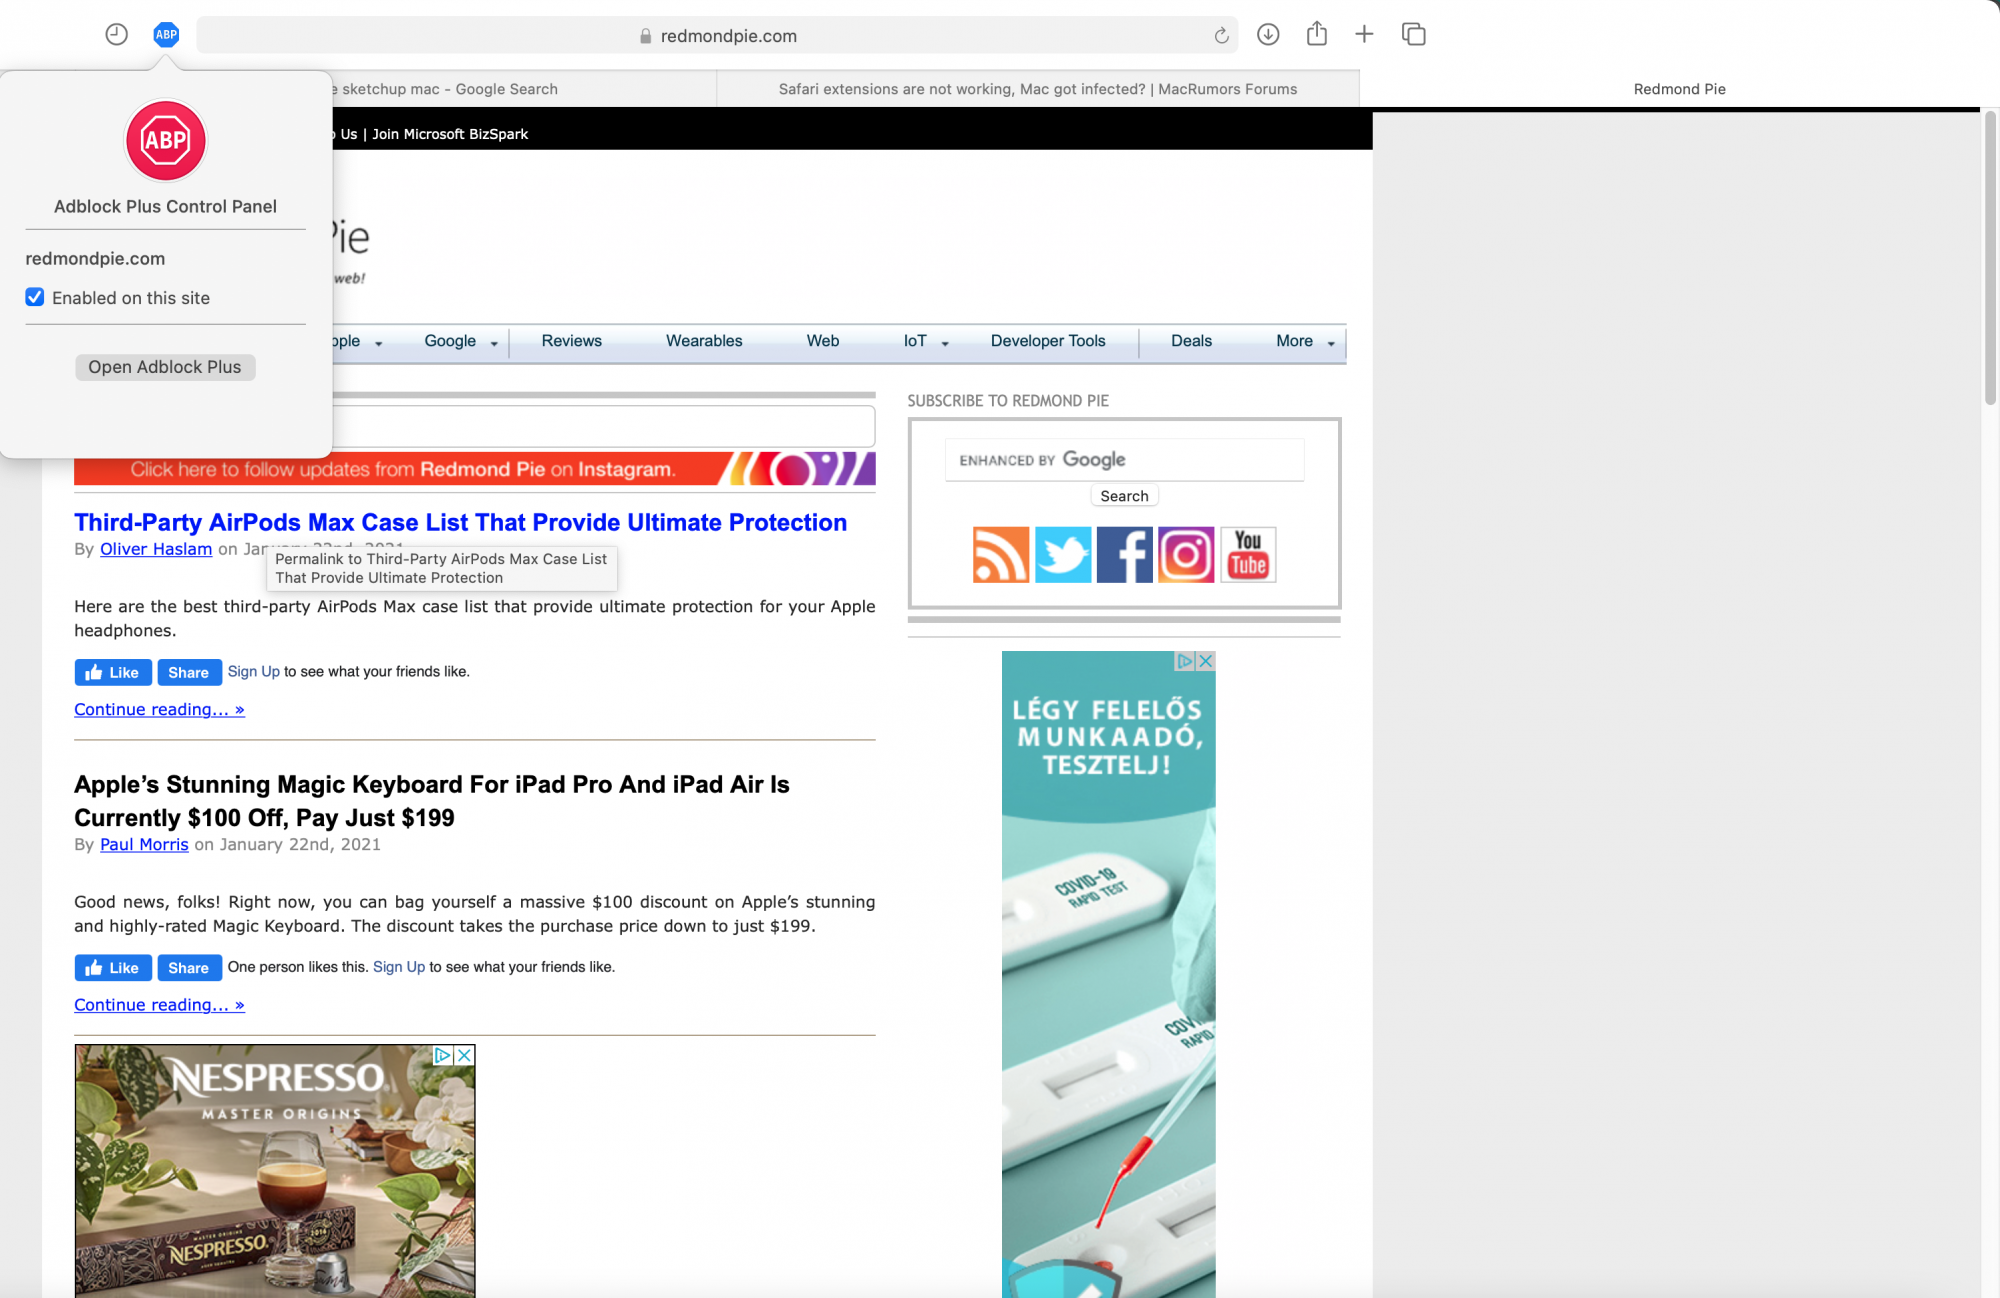Open the downloads icon in the toolbar
2000x1298 pixels.
coord(1268,35)
